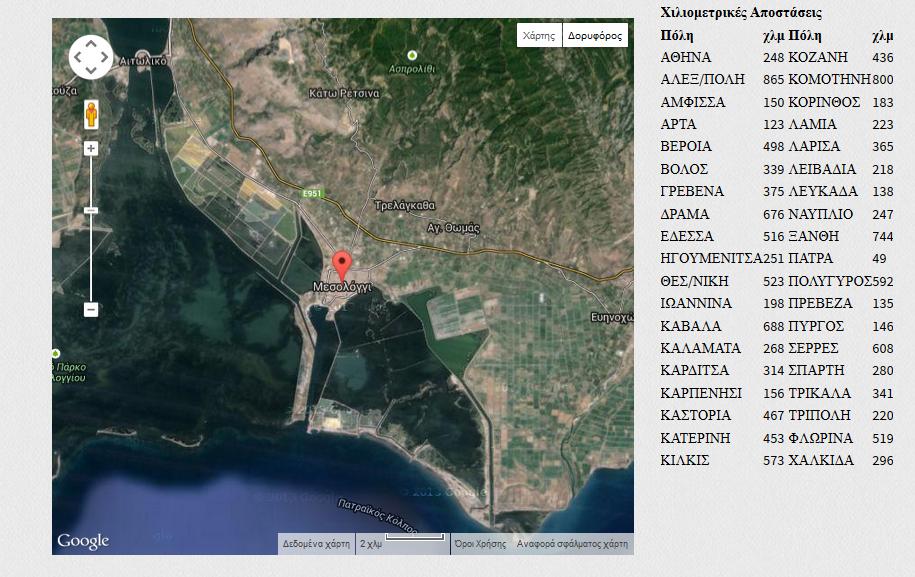Image resolution: width=915 pixels, height=577 pixels.
Task: Click ΚΟΖΑΝΗ in the distance table
Action: [818, 58]
